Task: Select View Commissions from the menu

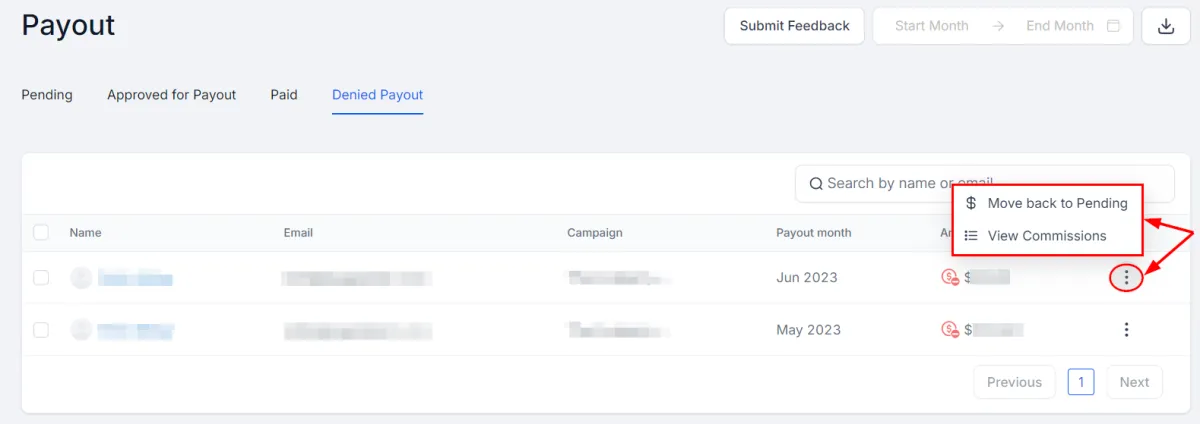Action: 1047,236
